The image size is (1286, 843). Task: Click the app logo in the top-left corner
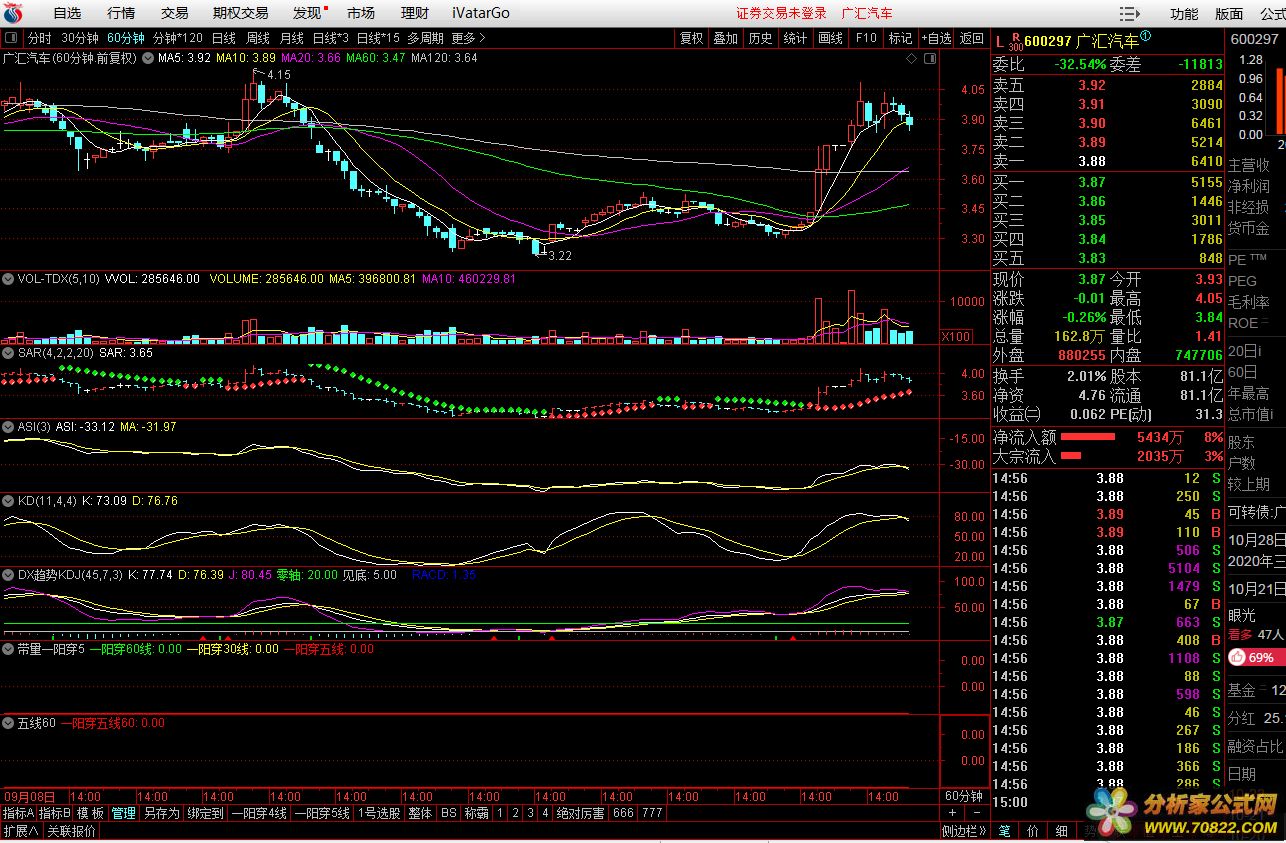(x=13, y=13)
